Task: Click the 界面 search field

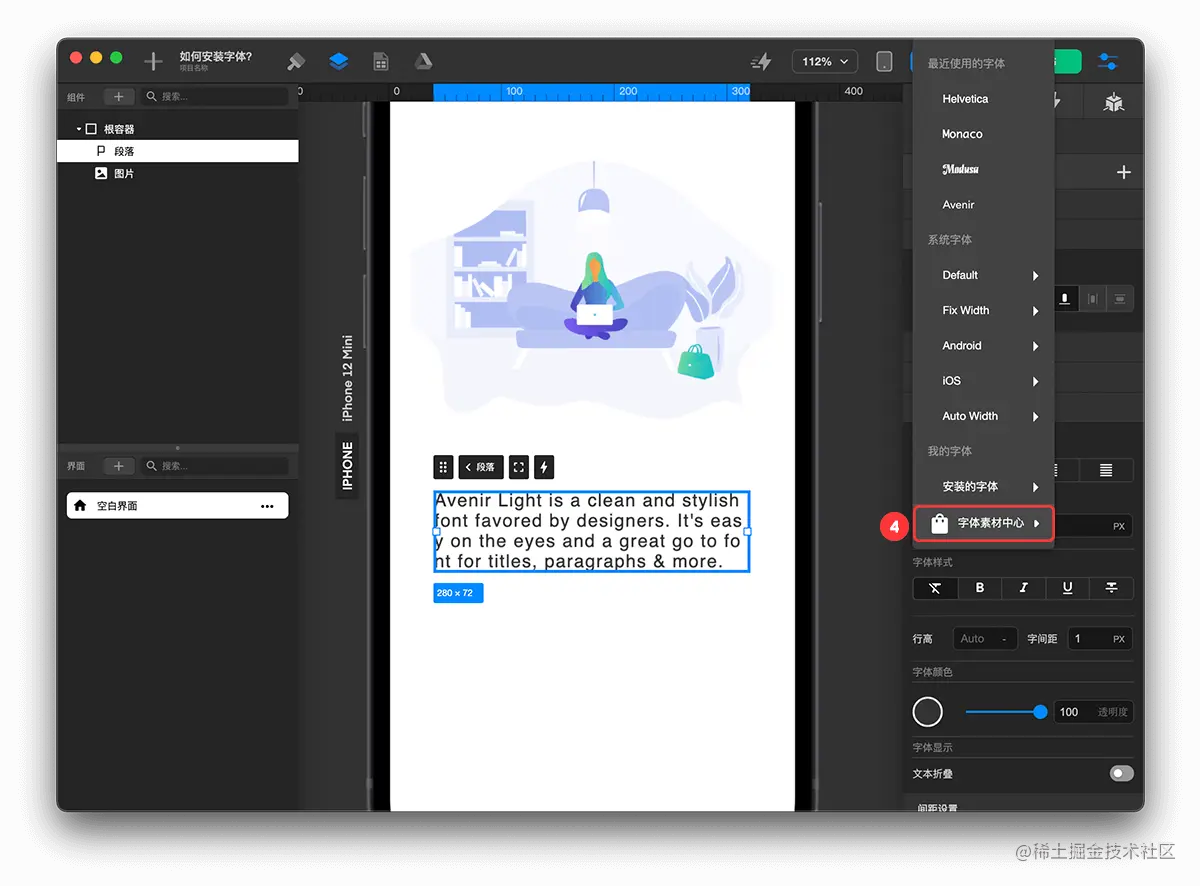Action: [215, 466]
